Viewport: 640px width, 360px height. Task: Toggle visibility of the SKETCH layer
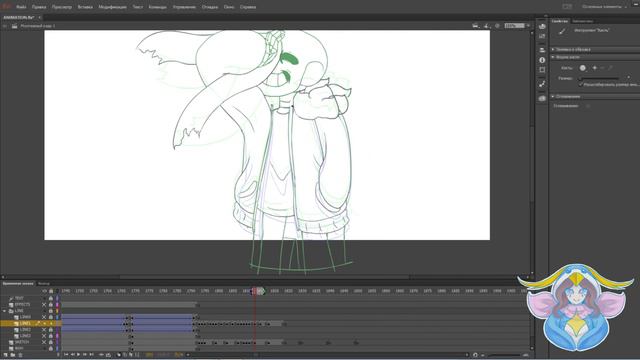pyautogui.click(x=44, y=342)
